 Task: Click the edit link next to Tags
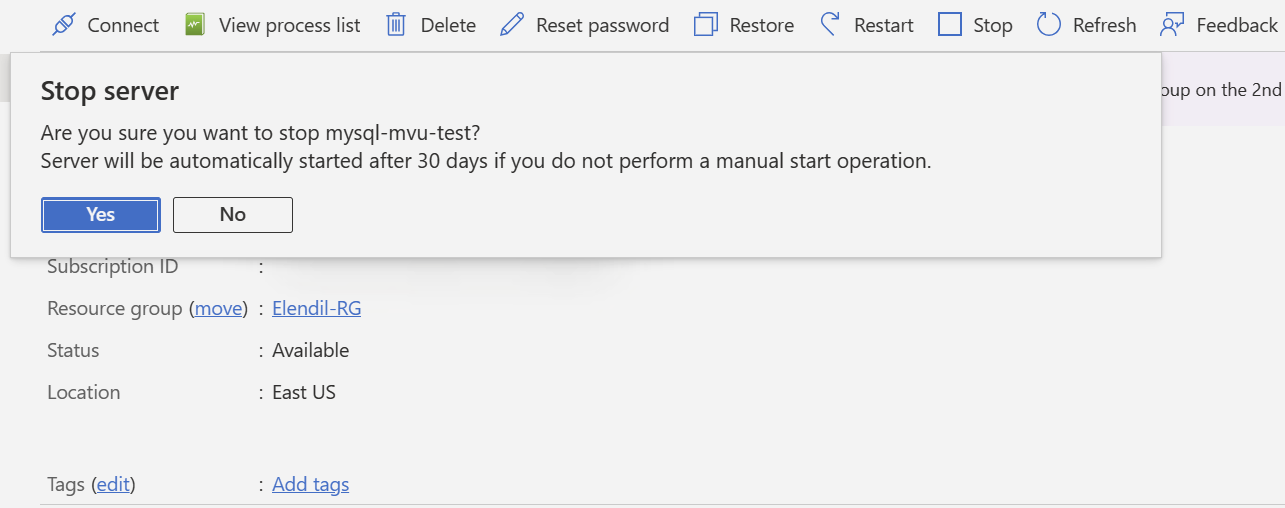pyautogui.click(x=114, y=485)
